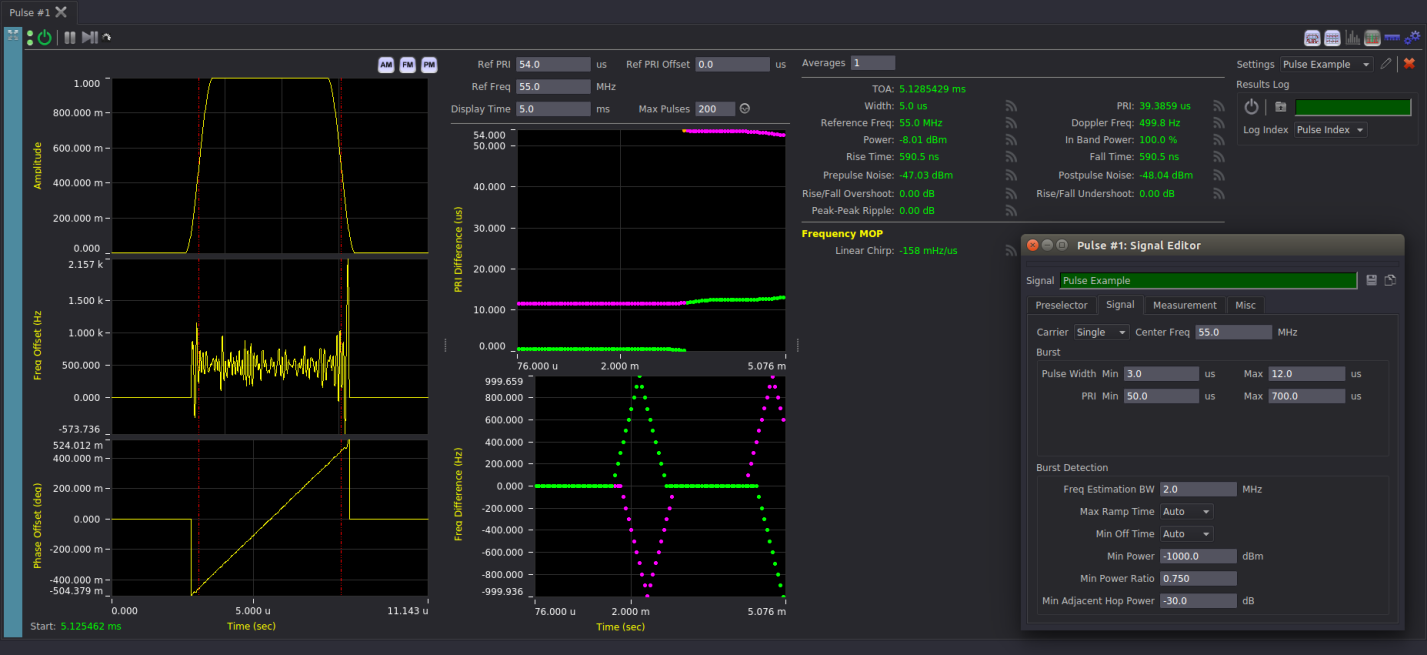This screenshot has height=655, width=1427.
Task: Click the green power icon in the toolbar
Action: tap(43, 37)
